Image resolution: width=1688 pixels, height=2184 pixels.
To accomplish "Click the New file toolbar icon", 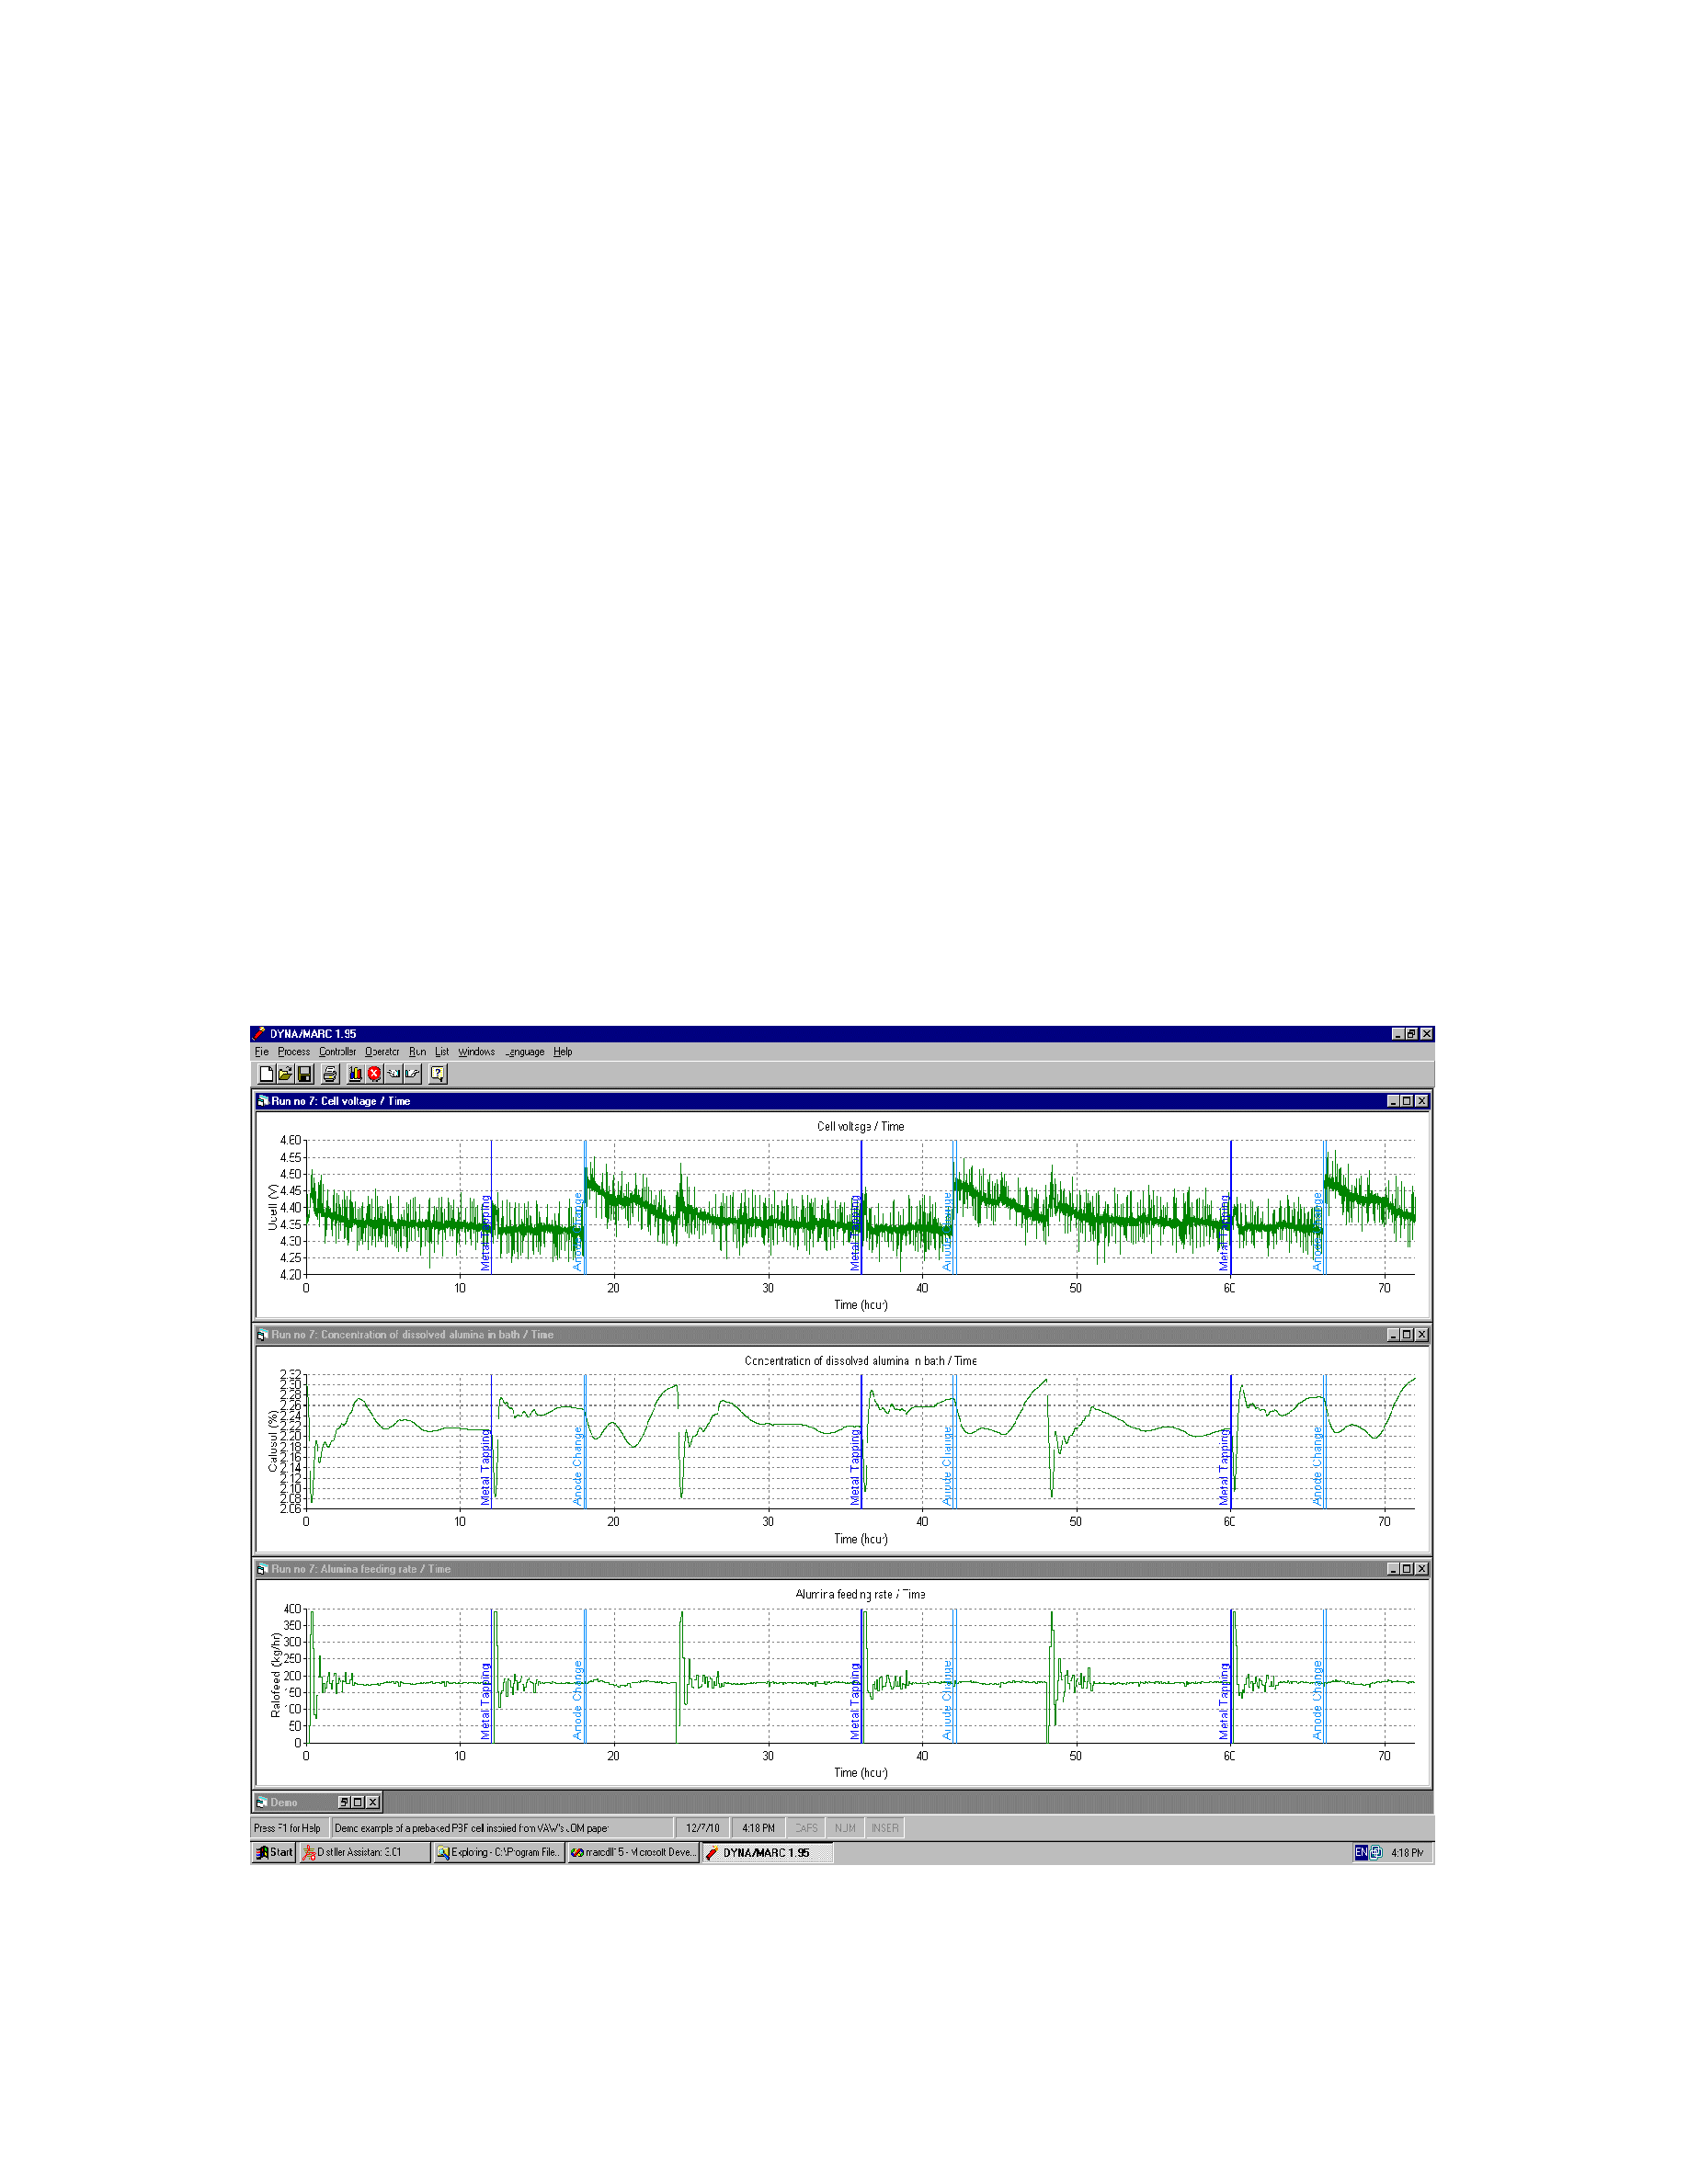I will tap(266, 1074).
